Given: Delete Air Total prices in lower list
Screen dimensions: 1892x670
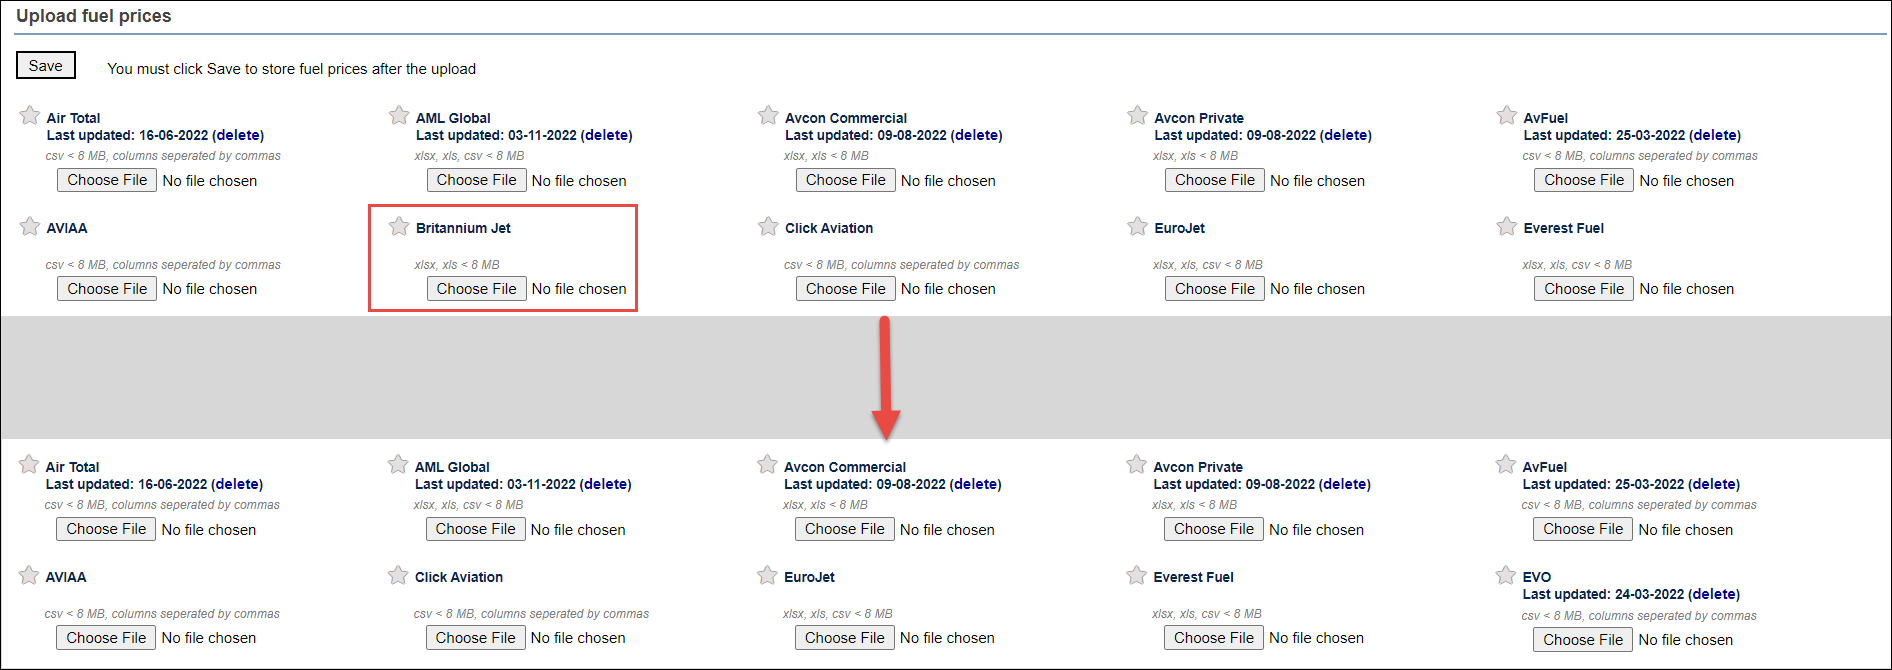Looking at the screenshot, I should pos(237,484).
